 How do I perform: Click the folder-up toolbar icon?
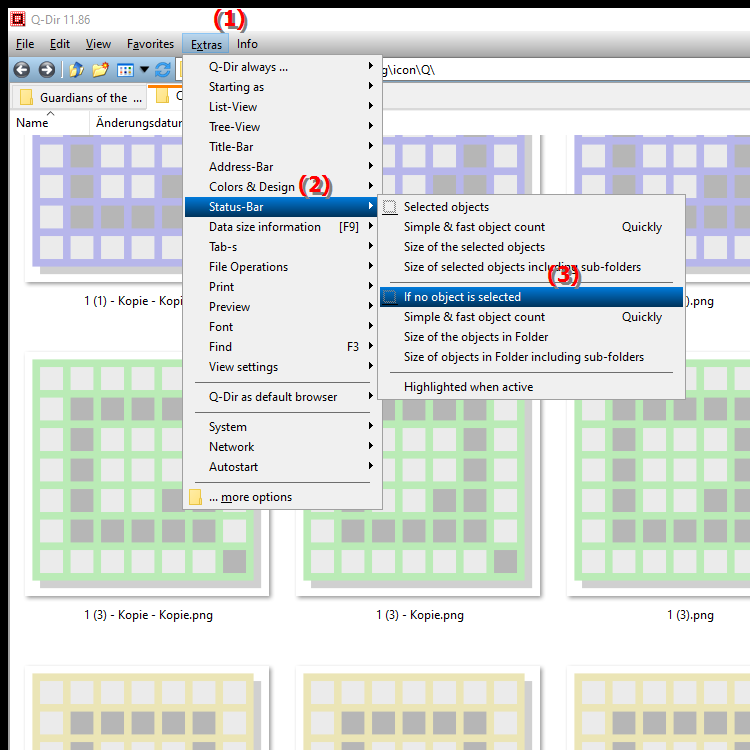click(x=77, y=70)
